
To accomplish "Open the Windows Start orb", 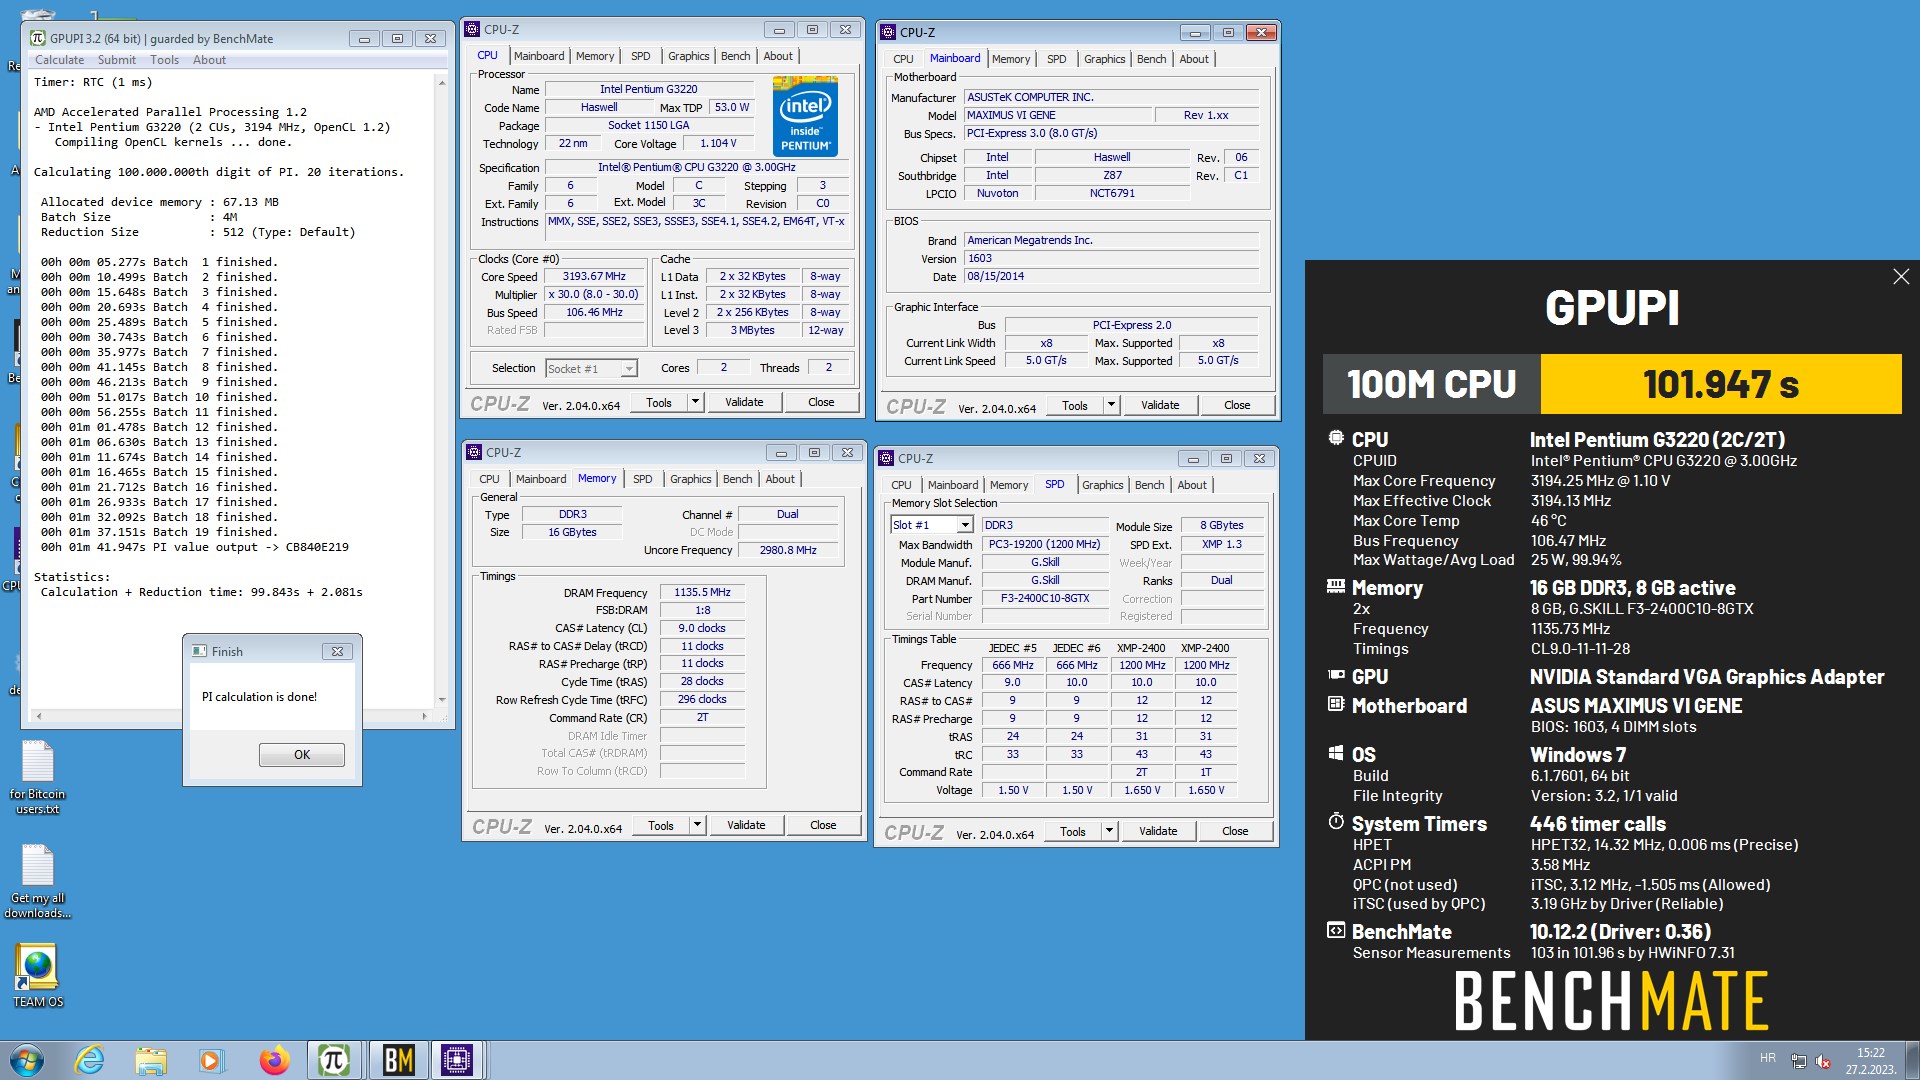I will point(27,1060).
